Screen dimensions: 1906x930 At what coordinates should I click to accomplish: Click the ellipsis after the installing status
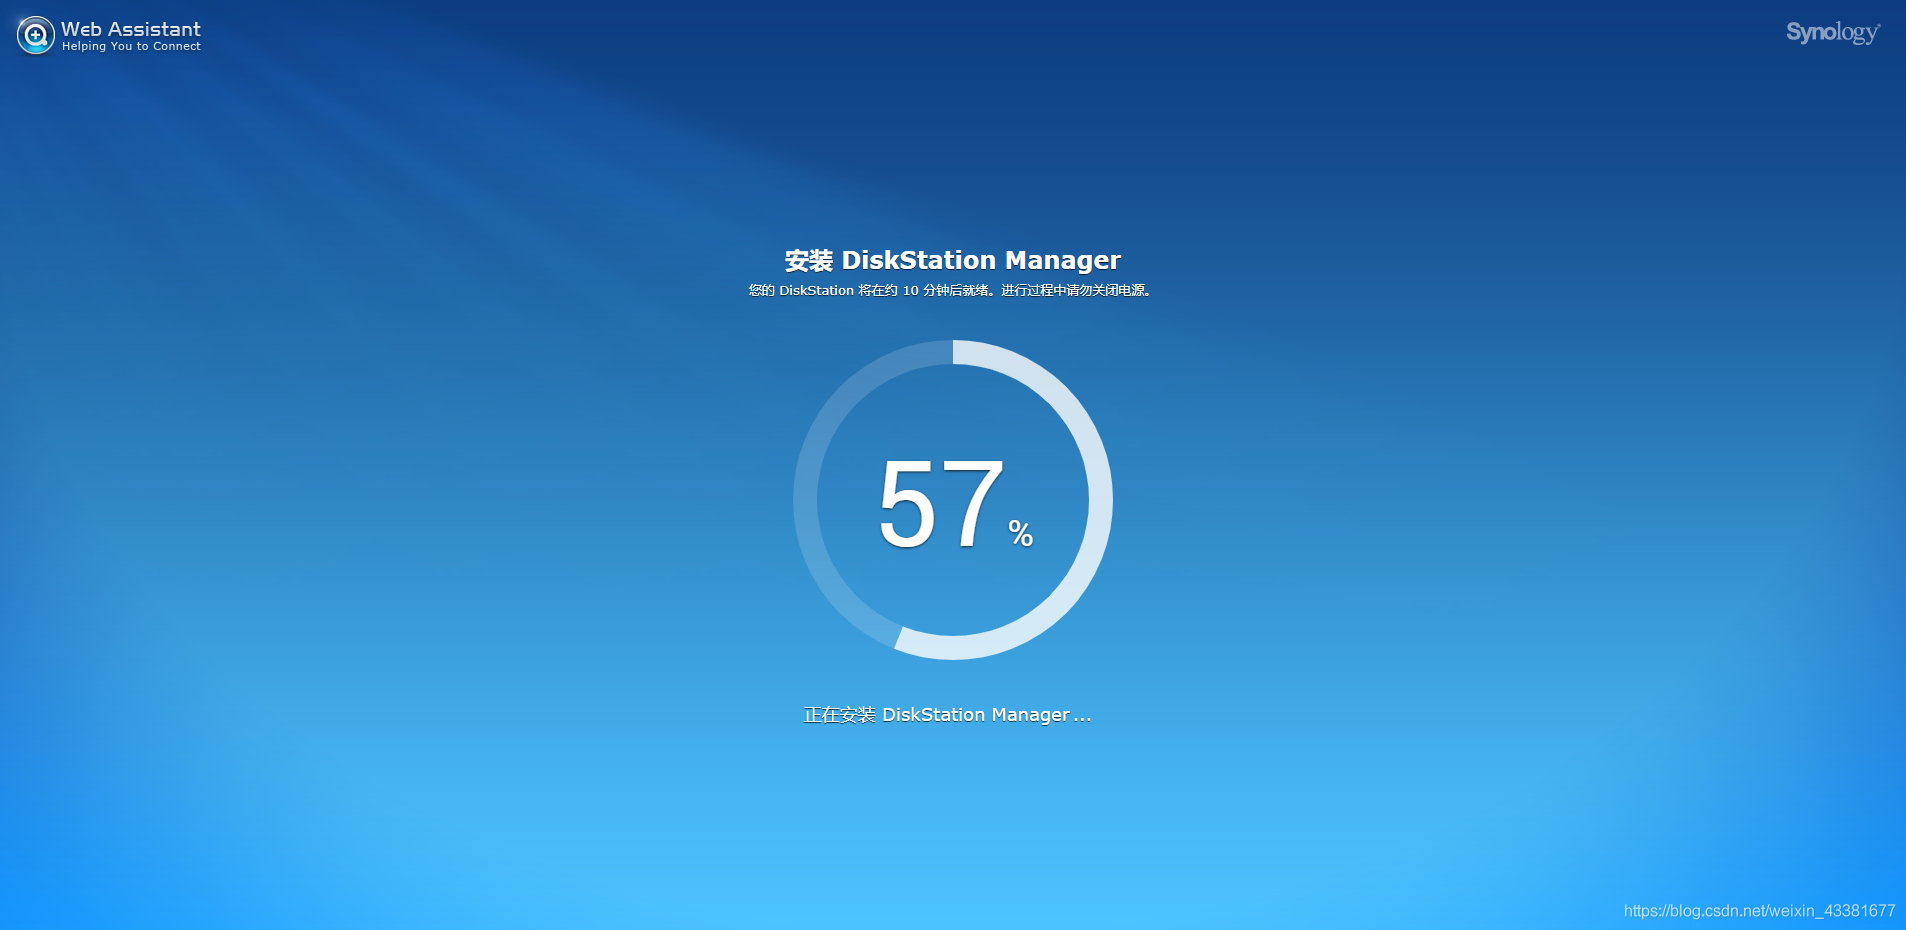coord(1082,716)
